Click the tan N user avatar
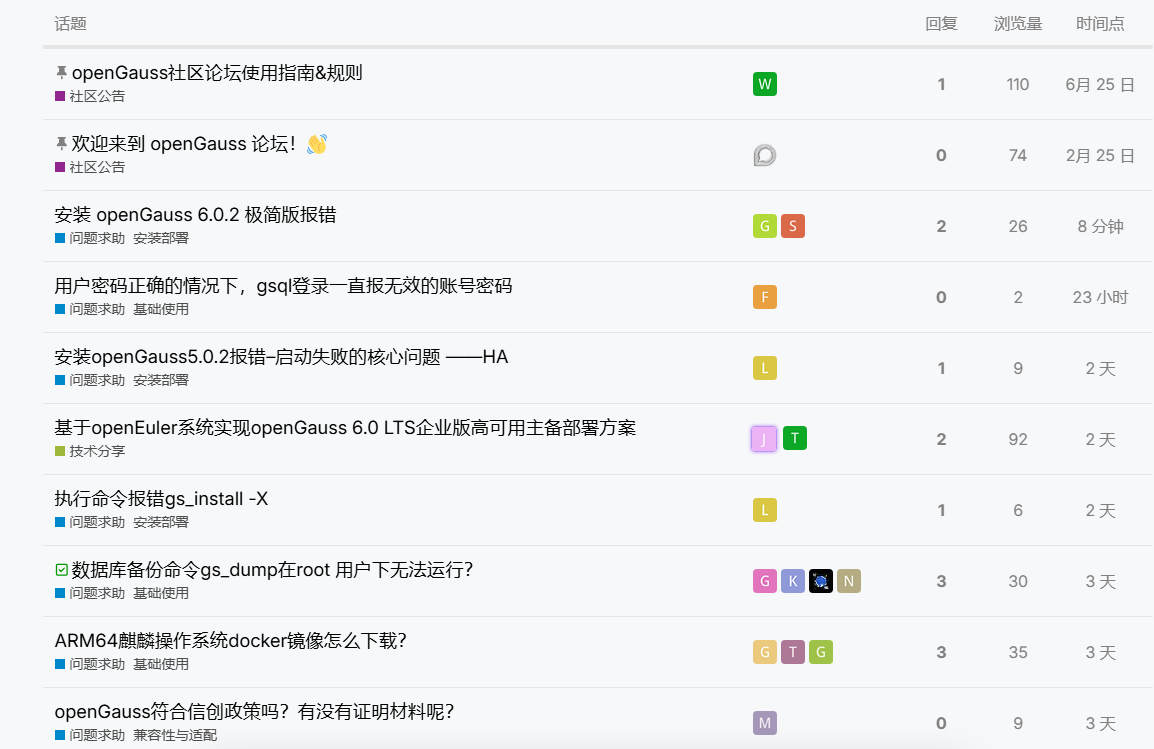The height and width of the screenshot is (749, 1154). pyautogui.click(x=848, y=581)
